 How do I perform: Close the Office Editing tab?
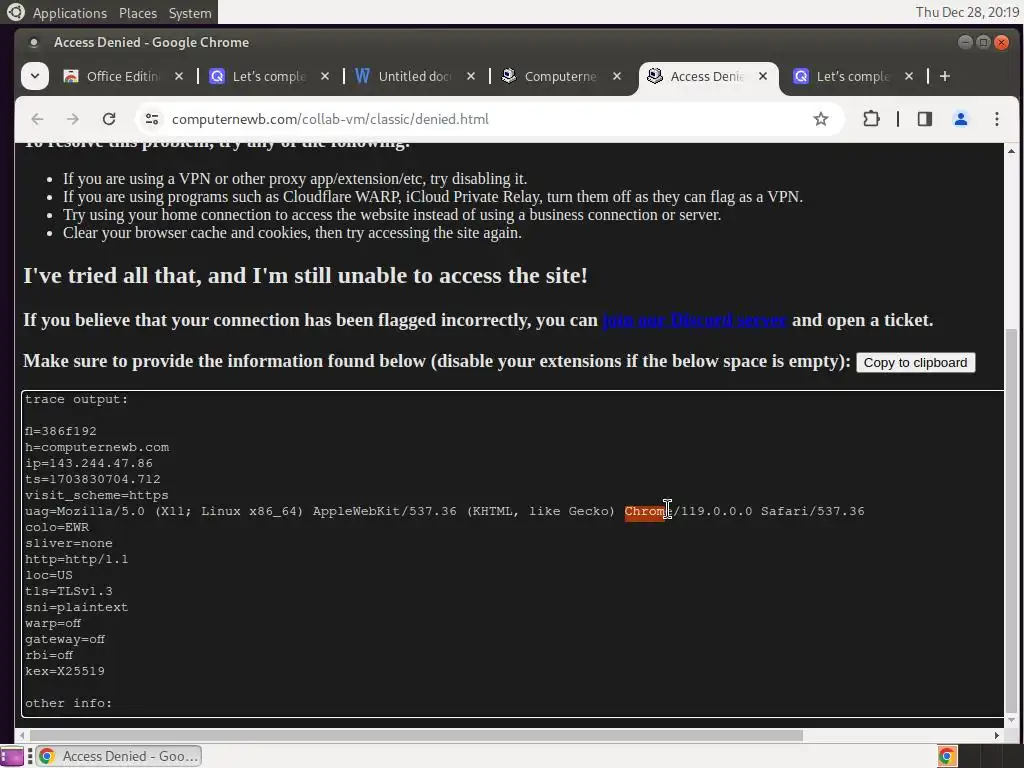point(179,76)
